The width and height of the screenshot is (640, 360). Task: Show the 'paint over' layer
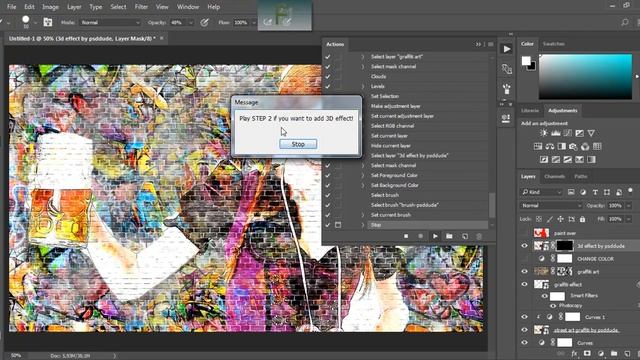click(524, 233)
